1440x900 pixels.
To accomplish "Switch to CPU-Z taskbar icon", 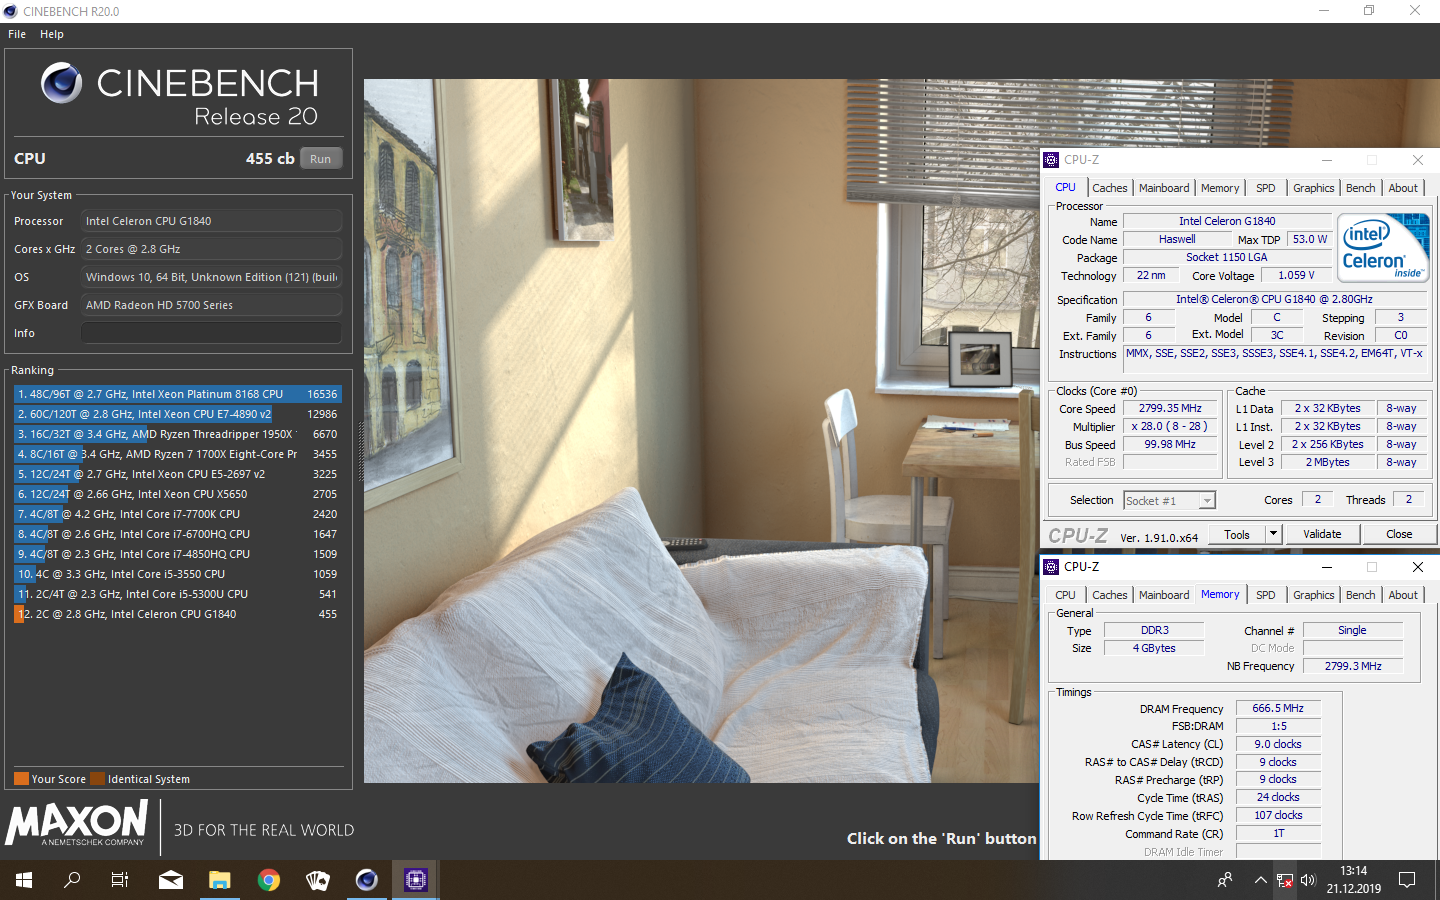I will coord(416,880).
